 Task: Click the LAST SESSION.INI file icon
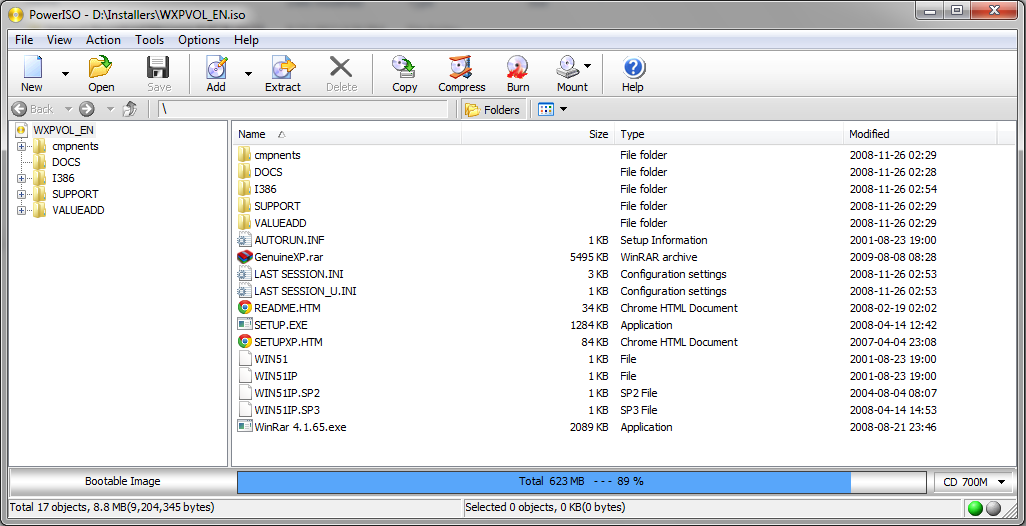tap(245, 274)
